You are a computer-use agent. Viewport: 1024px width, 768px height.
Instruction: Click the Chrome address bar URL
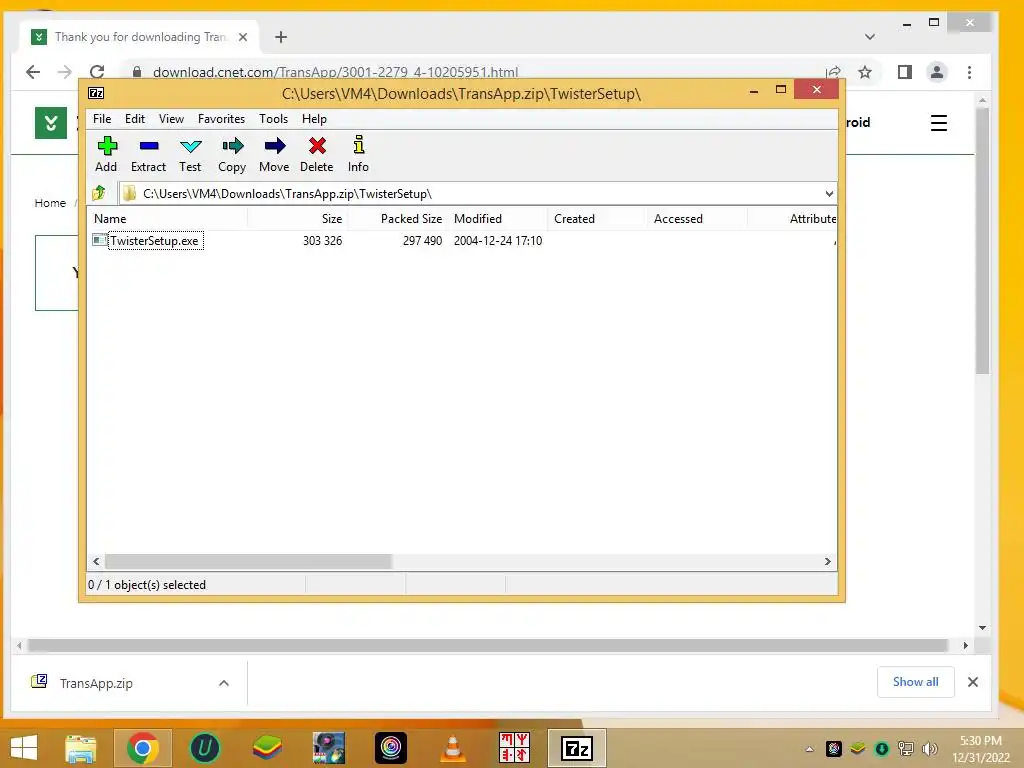(x=335, y=72)
